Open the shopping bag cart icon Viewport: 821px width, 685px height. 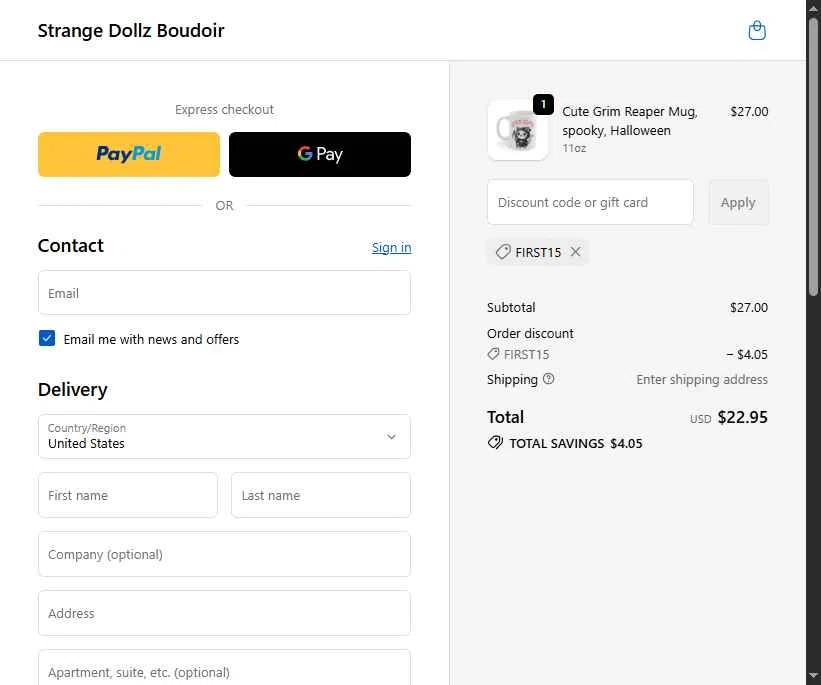757,30
